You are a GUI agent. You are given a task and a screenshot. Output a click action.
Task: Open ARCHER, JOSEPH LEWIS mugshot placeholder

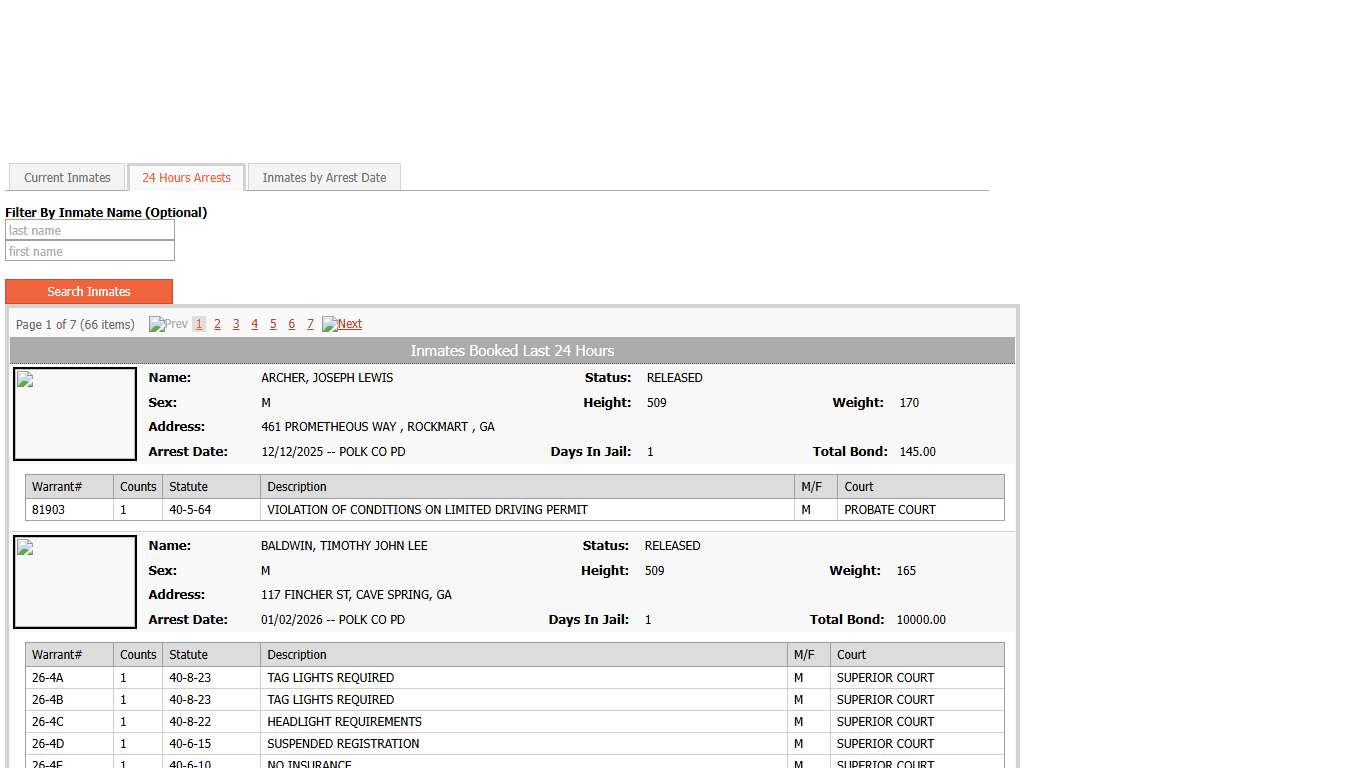74,413
